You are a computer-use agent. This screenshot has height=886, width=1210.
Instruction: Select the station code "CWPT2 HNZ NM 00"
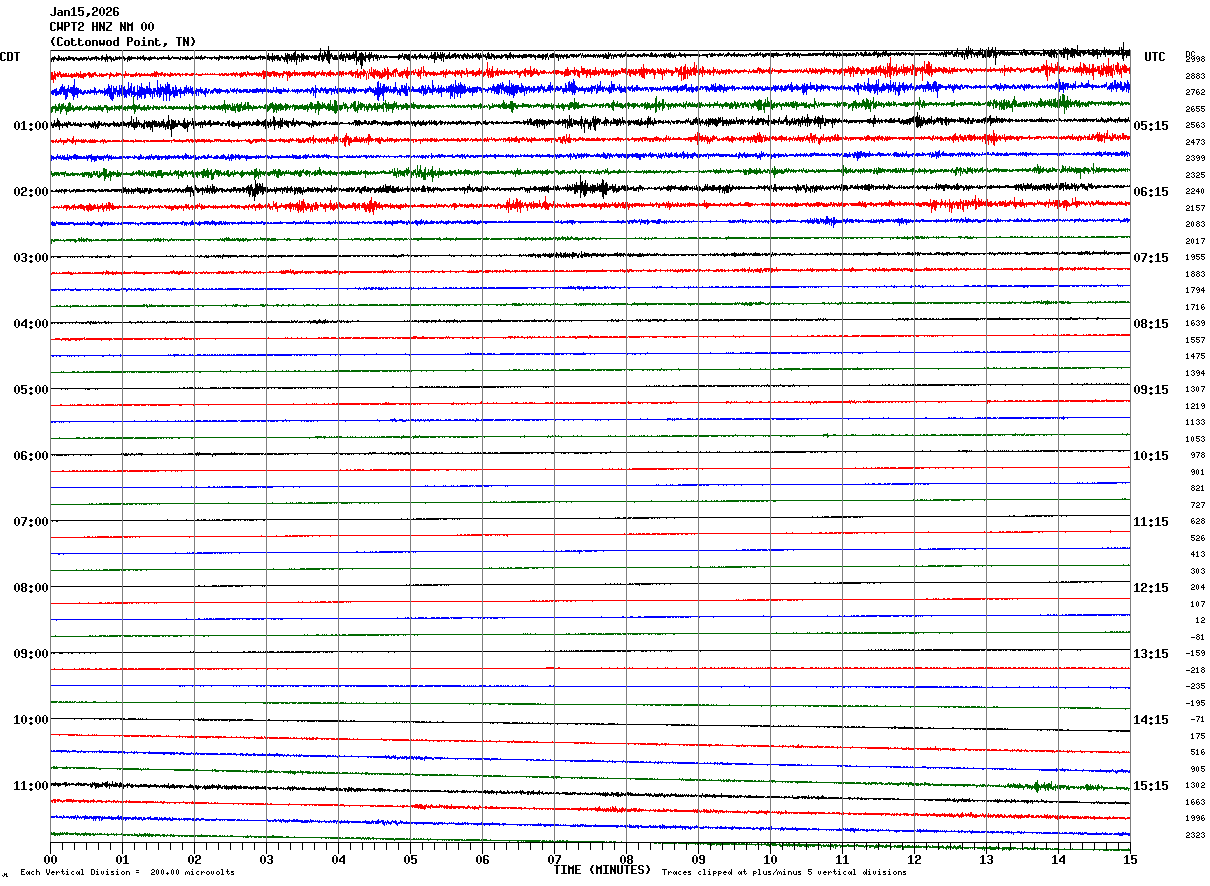tap(102, 27)
